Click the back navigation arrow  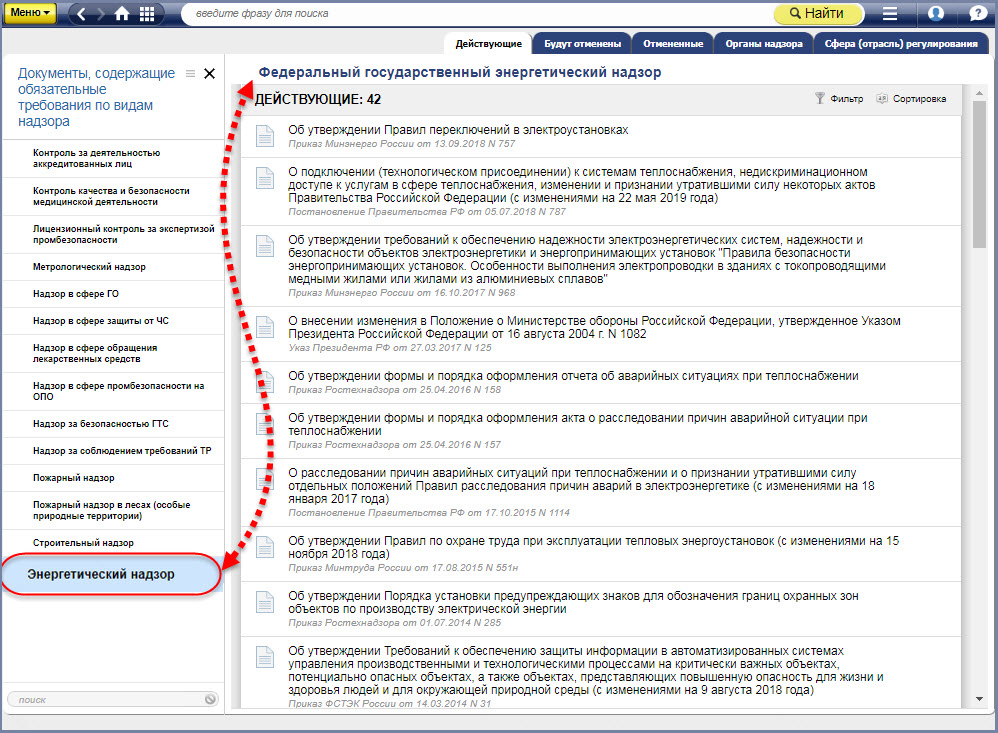(83, 14)
